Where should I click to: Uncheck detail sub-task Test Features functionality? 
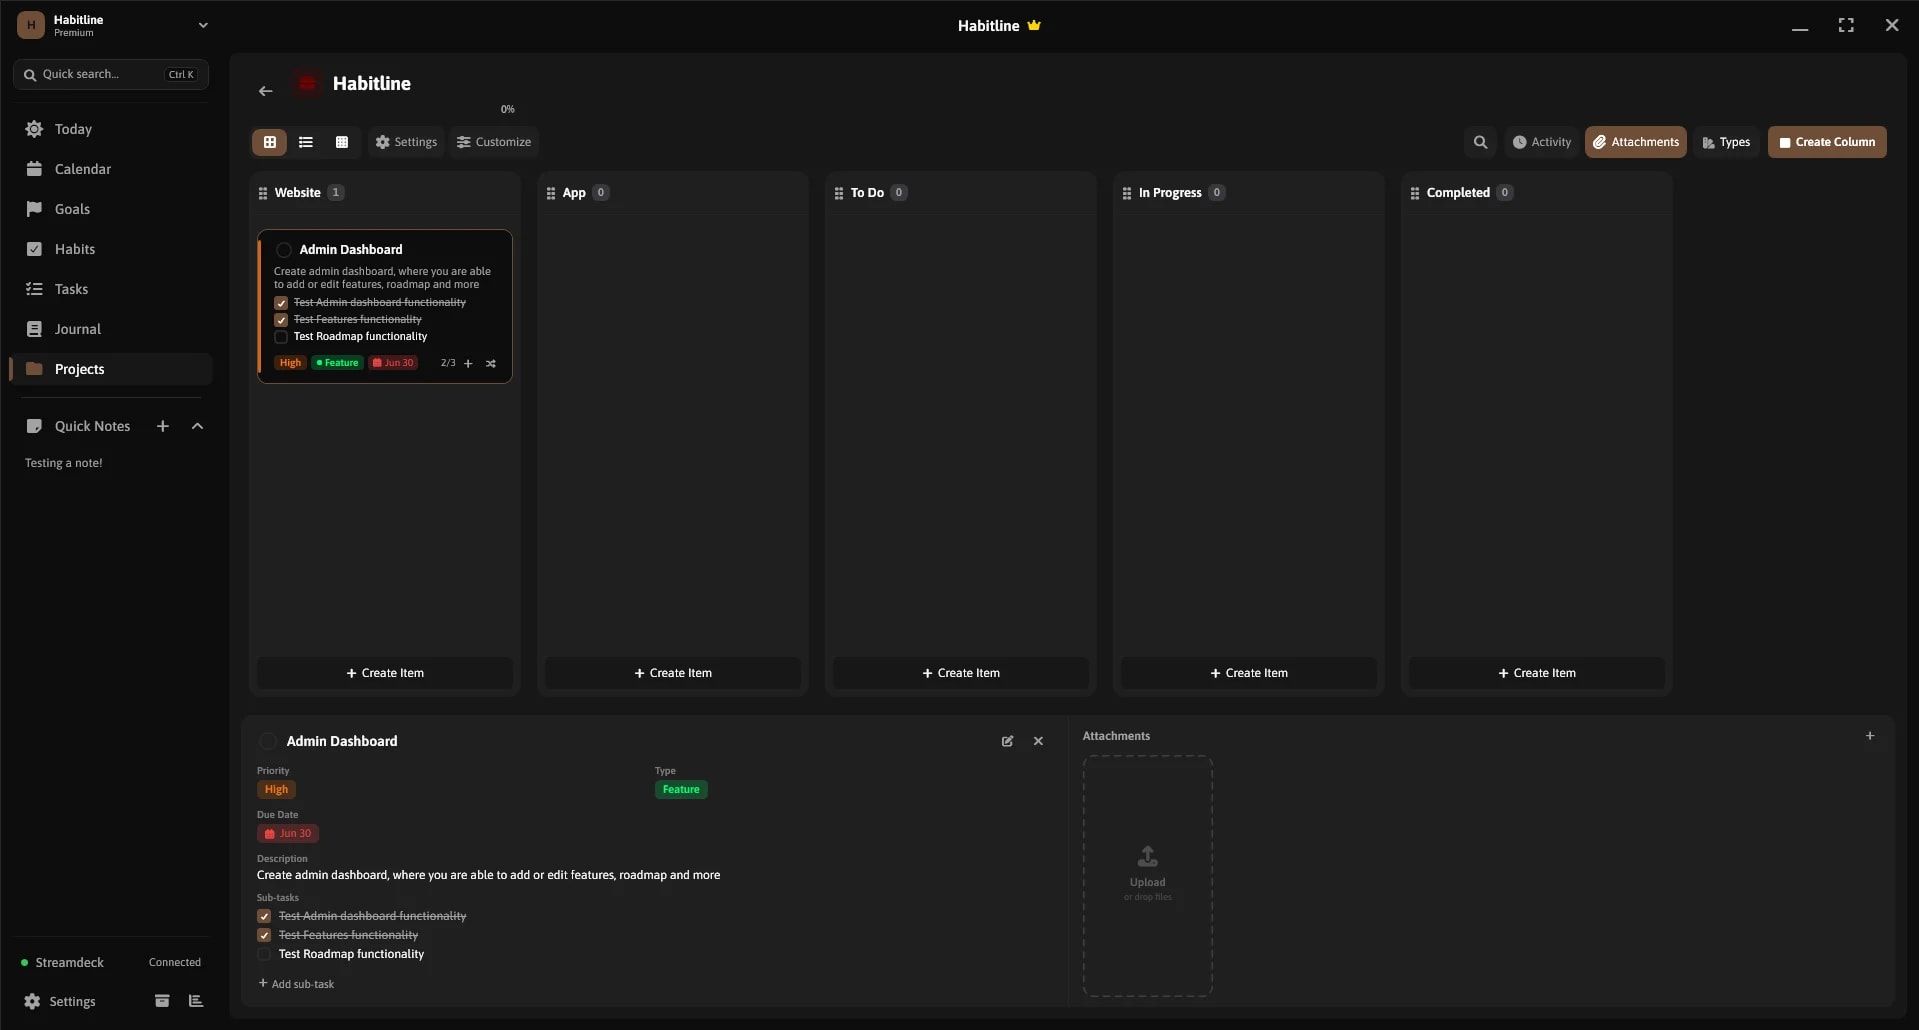[x=264, y=935]
